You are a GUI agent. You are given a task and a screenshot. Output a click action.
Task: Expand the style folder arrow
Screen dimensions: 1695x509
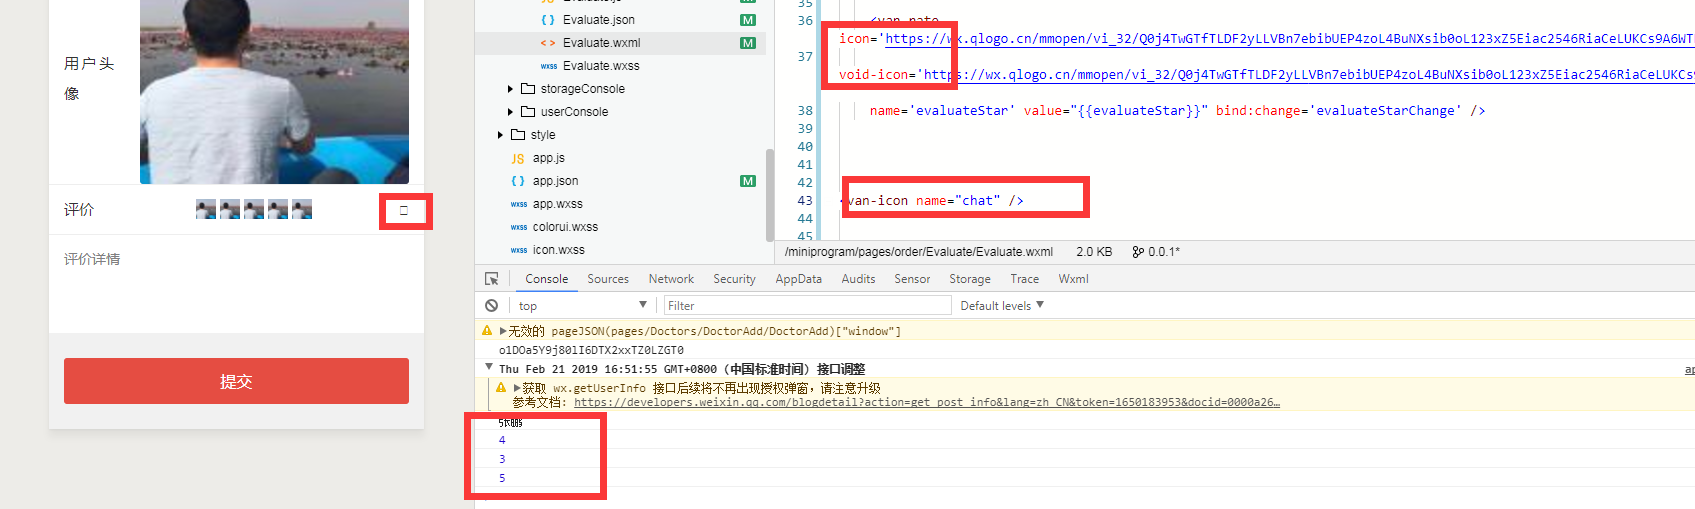pyautogui.click(x=500, y=135)
